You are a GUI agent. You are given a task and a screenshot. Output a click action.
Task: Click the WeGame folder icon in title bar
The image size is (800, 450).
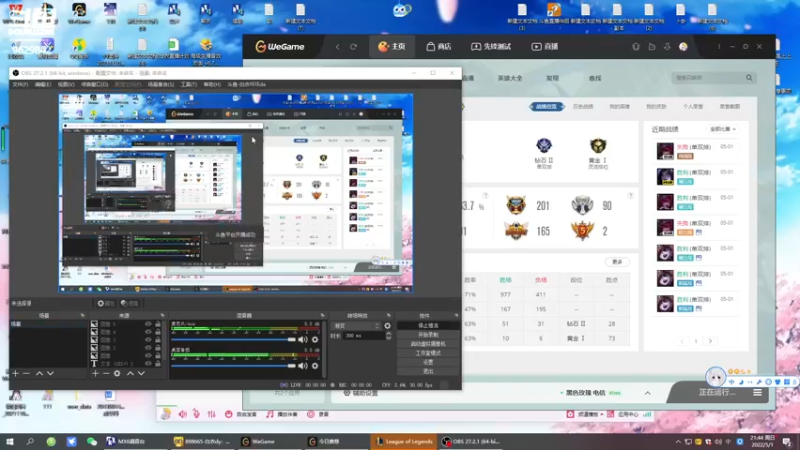[x=652, y=46]
